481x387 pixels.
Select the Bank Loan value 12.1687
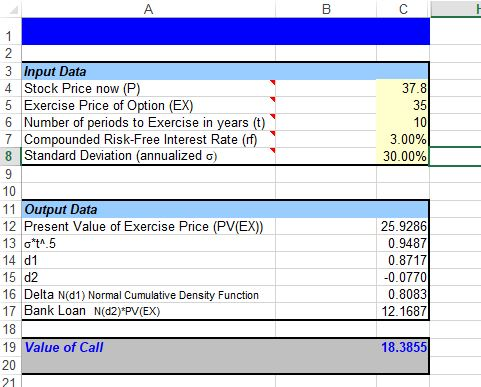(x=403, y=311)
